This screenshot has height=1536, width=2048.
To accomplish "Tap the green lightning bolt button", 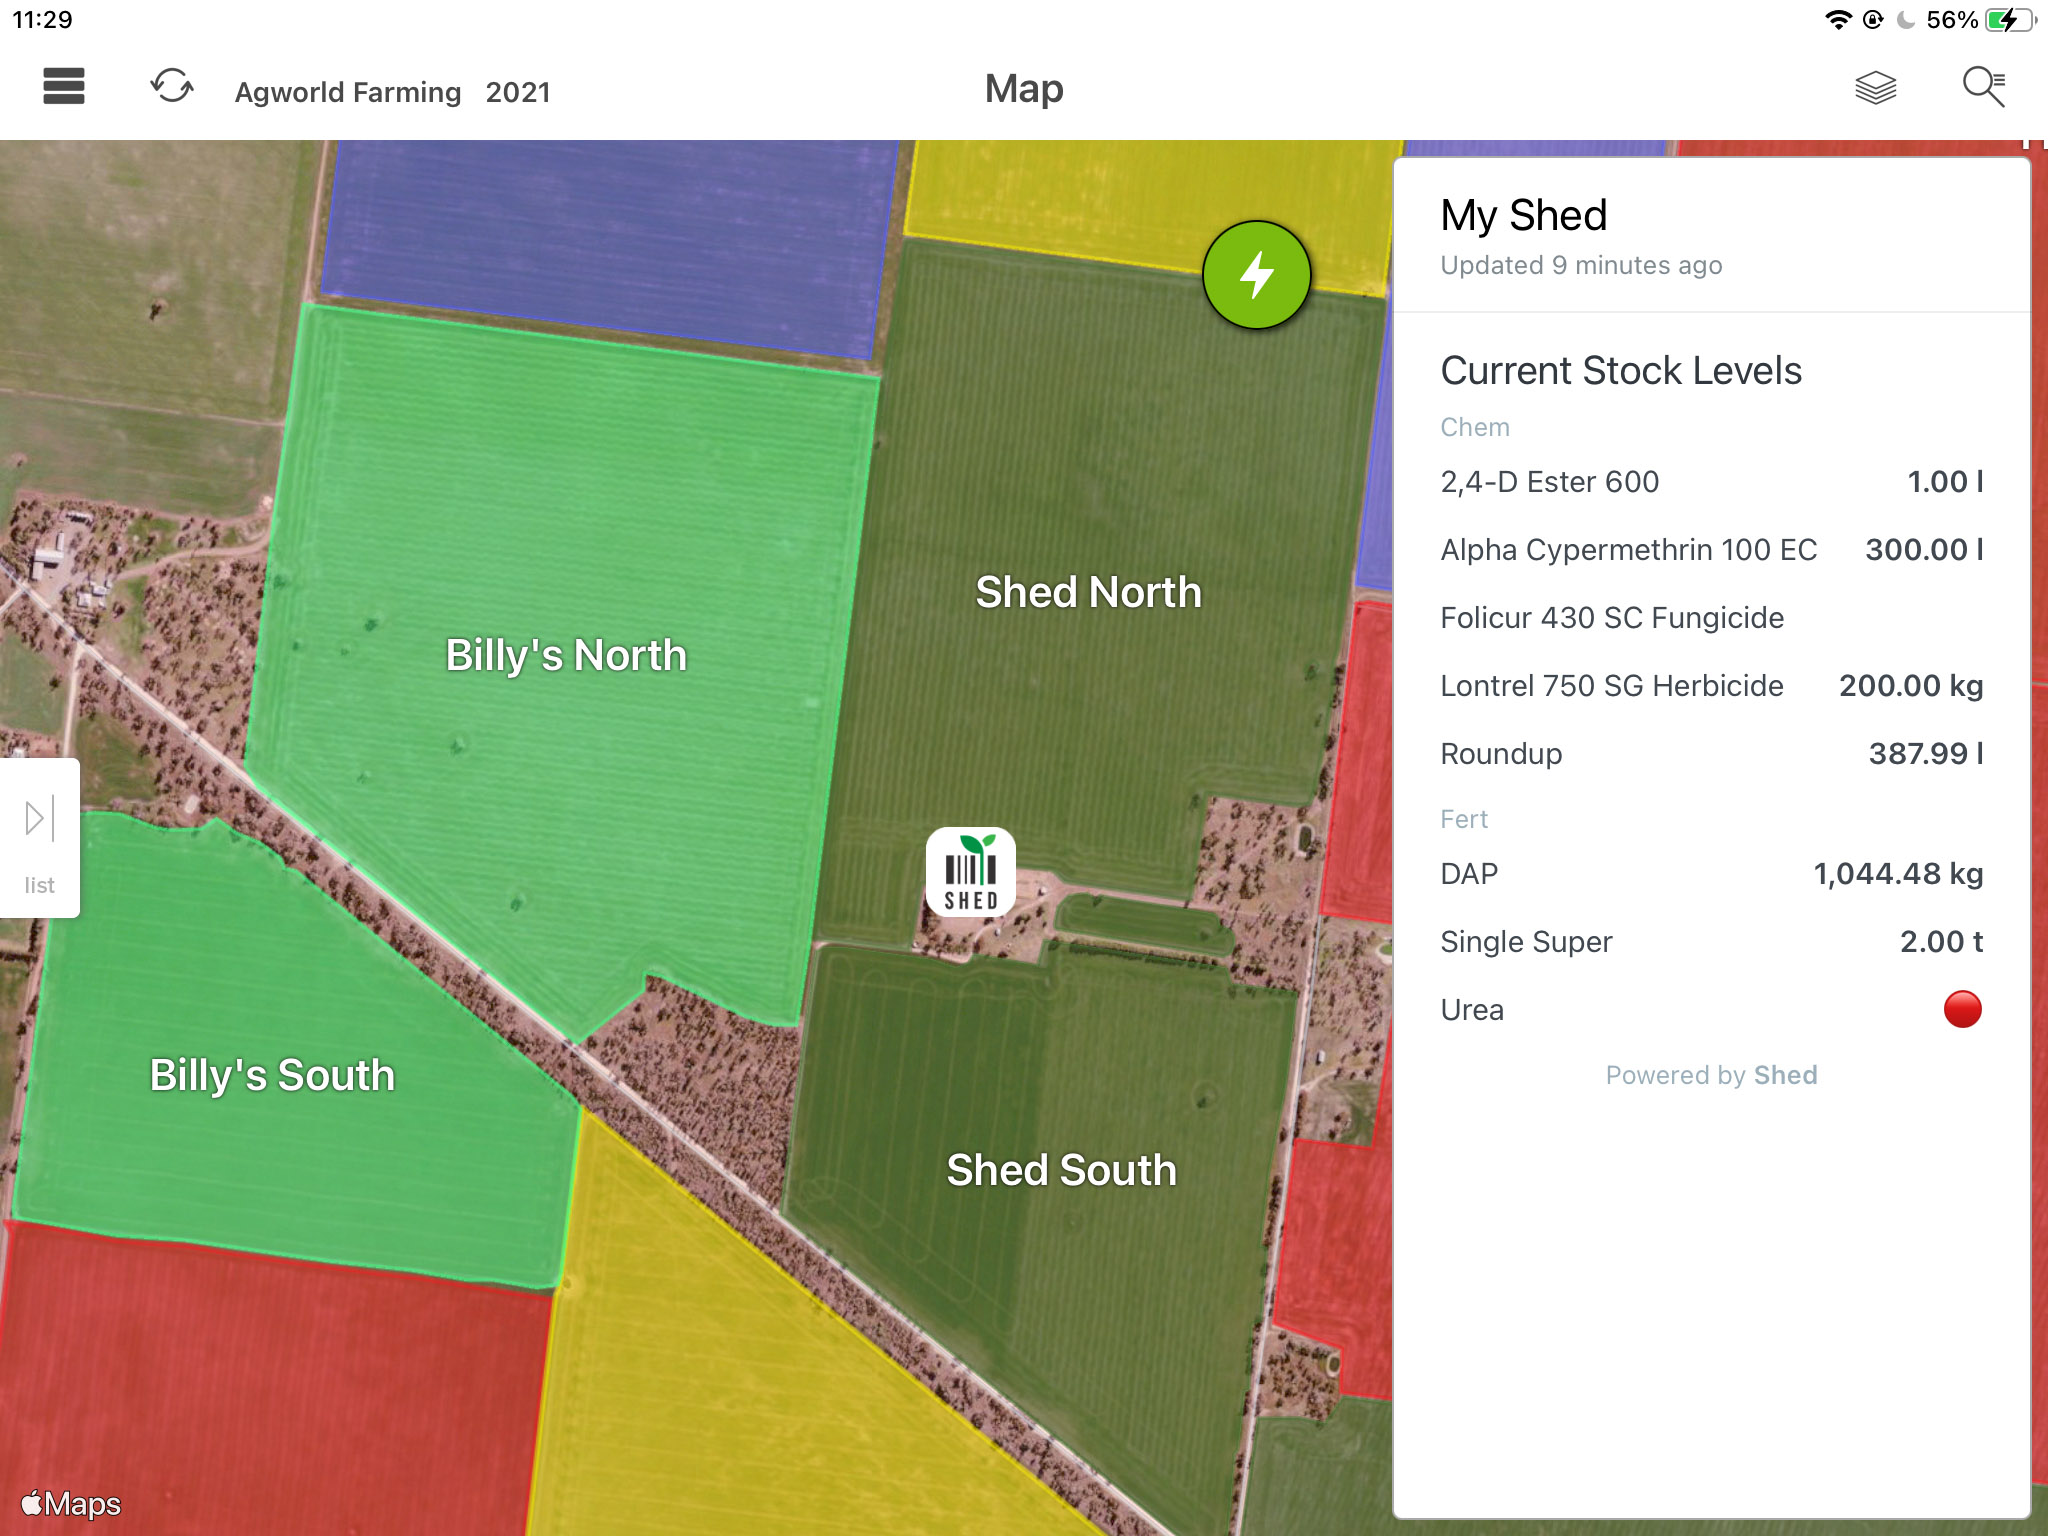I will [1256, 275].
